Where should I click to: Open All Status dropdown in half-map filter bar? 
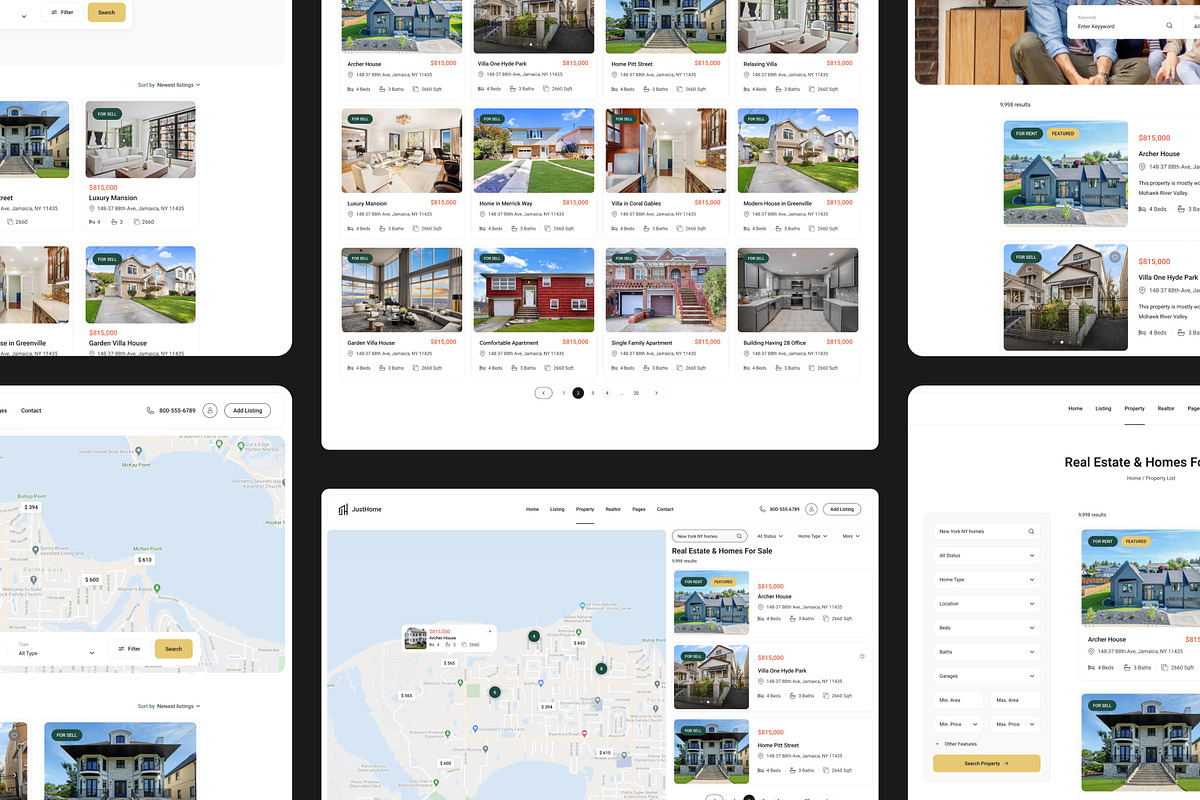pos(770,536)
